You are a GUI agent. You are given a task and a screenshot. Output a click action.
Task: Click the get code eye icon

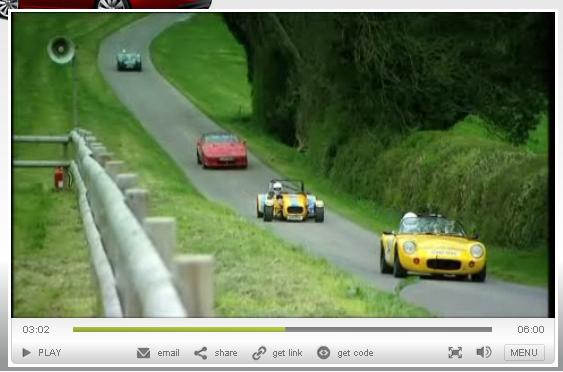324,353
